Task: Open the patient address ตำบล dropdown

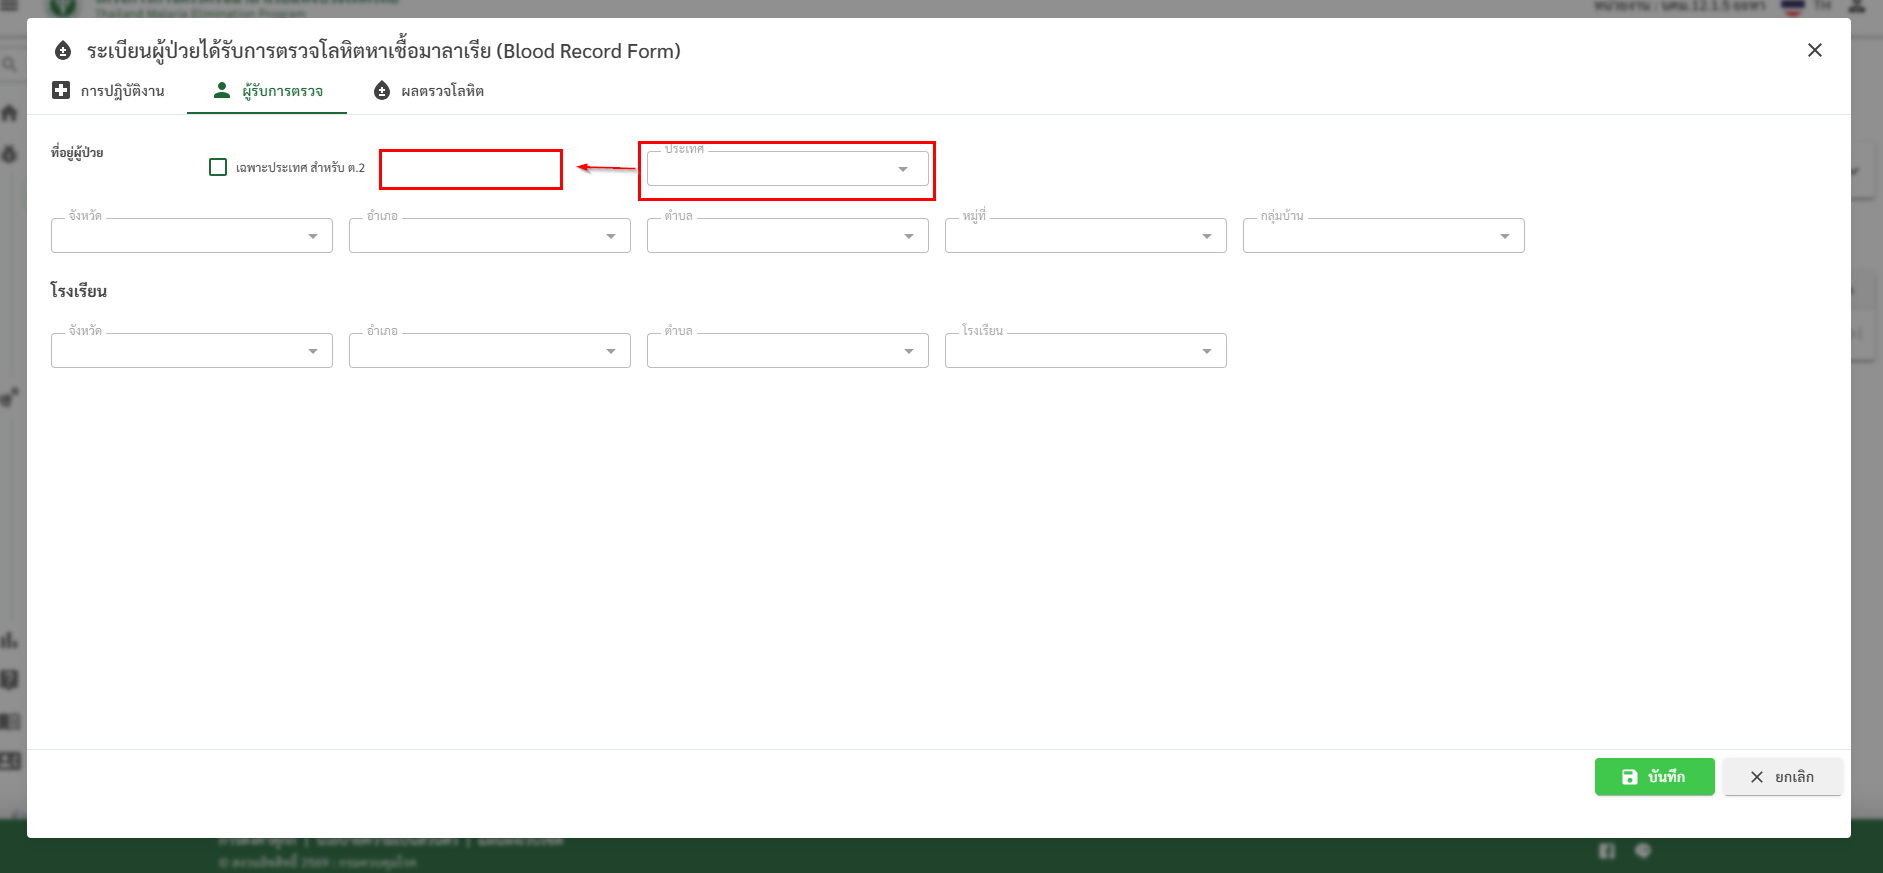Action: tap(787, 236)
